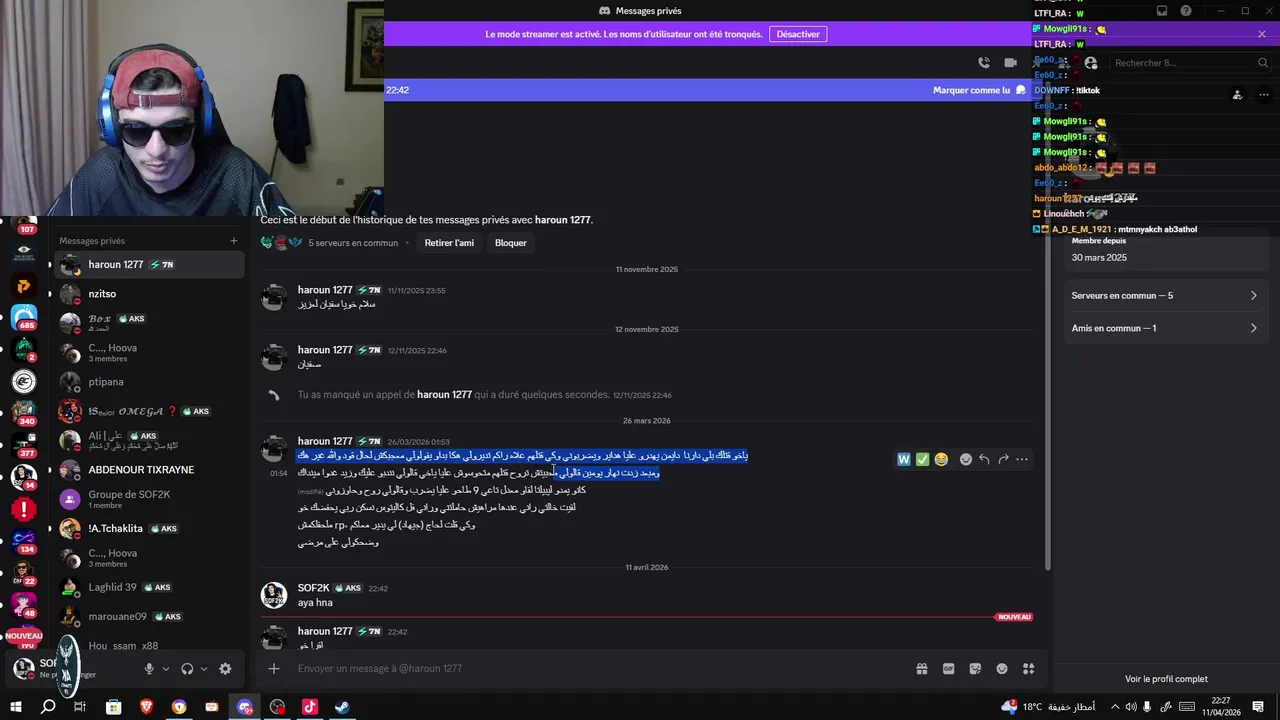Open more options for highlighted message
This screenshot has height=720, width=1280.
(x=1022, y=459)
